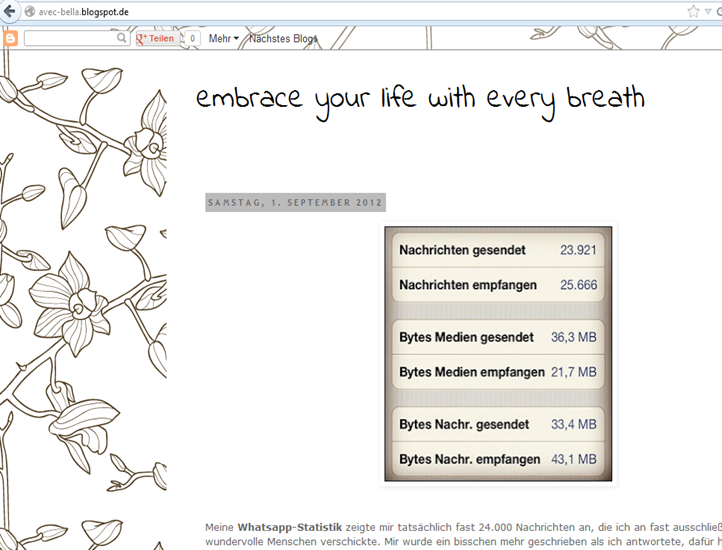Click the bold Whatsapp-Statistik text
Image resolution: width=722 pixels, height=550 pixels.
[290, 527]
